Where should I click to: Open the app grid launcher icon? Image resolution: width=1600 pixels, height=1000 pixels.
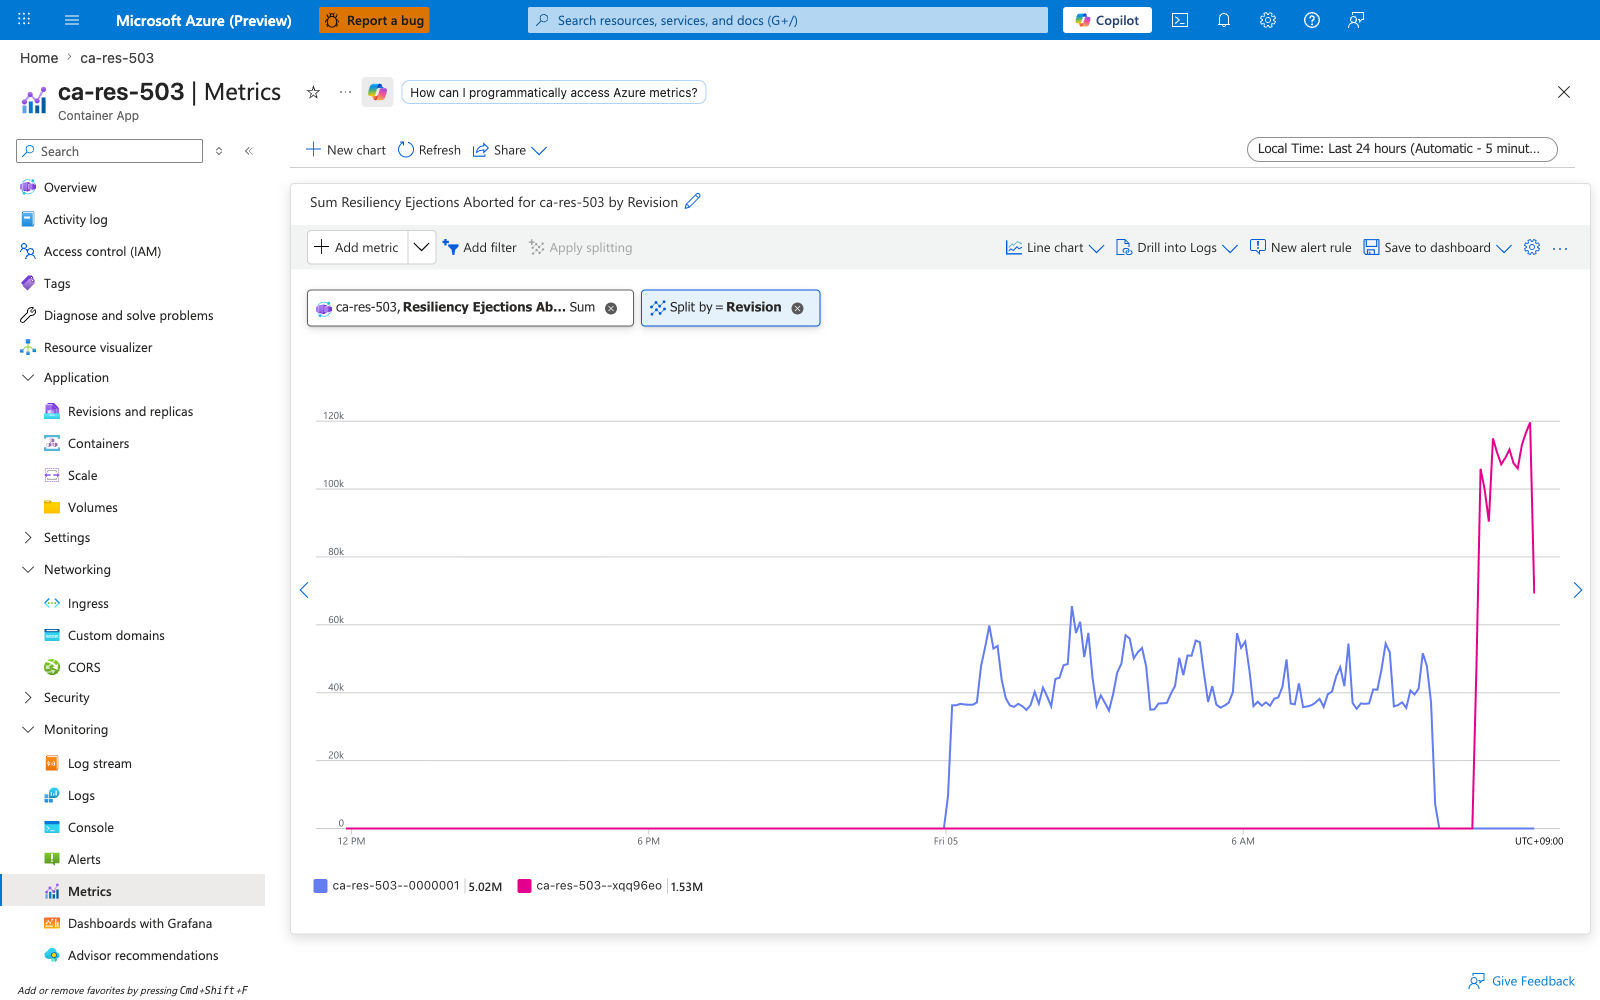(x=24, y=20)
